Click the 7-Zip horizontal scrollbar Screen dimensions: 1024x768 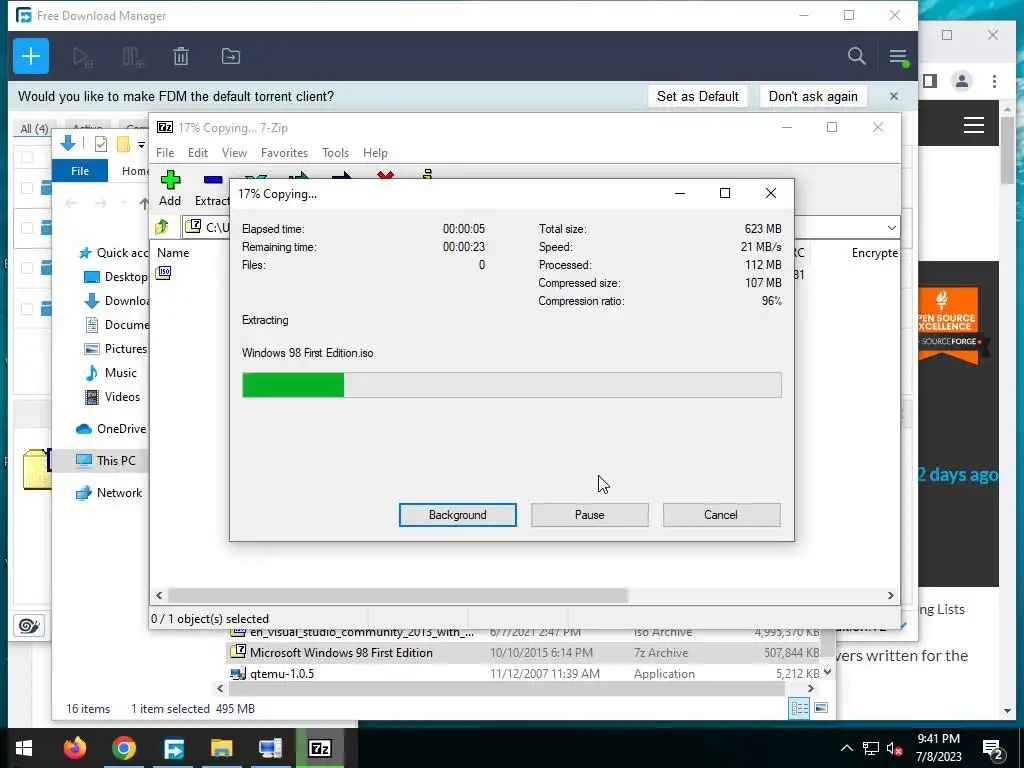click(398, 596)
